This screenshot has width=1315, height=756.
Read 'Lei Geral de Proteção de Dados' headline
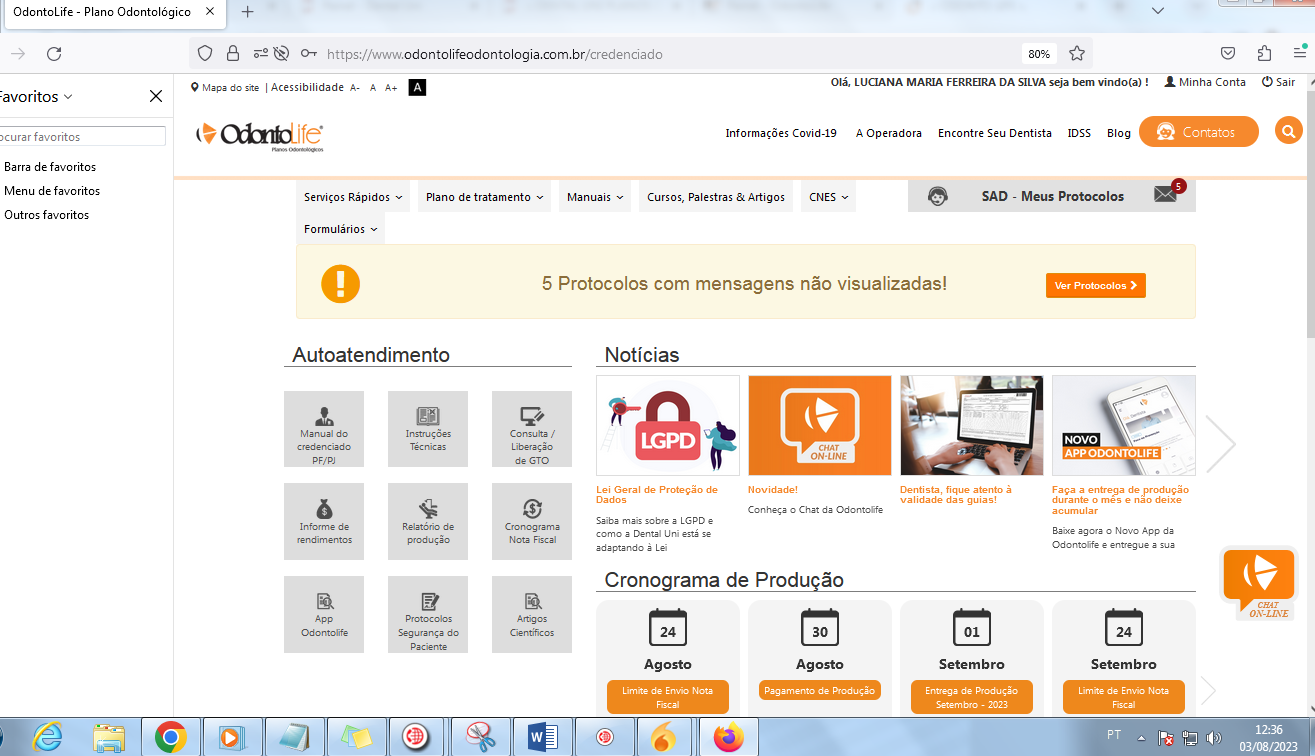point(657,494)
